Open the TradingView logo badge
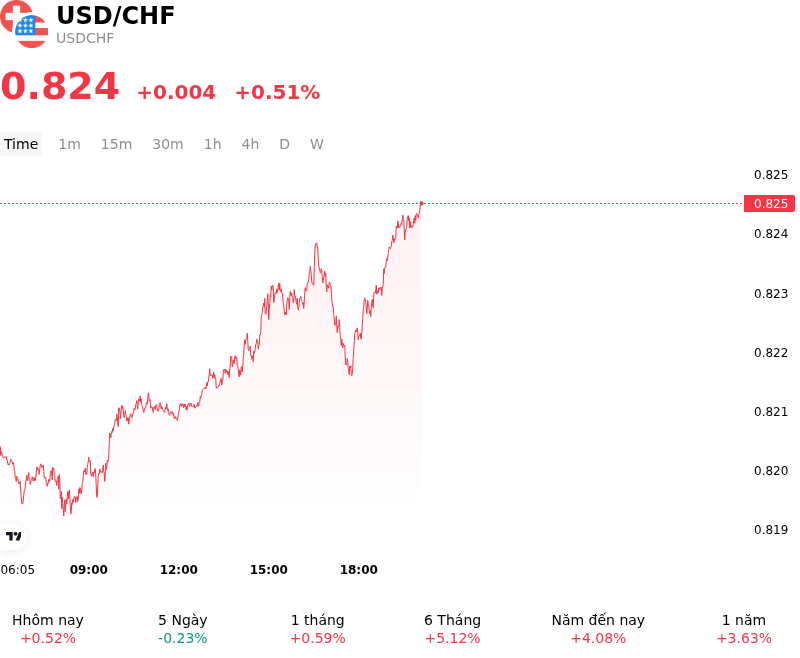Screen dimensions: 800x658 (13, 536)
